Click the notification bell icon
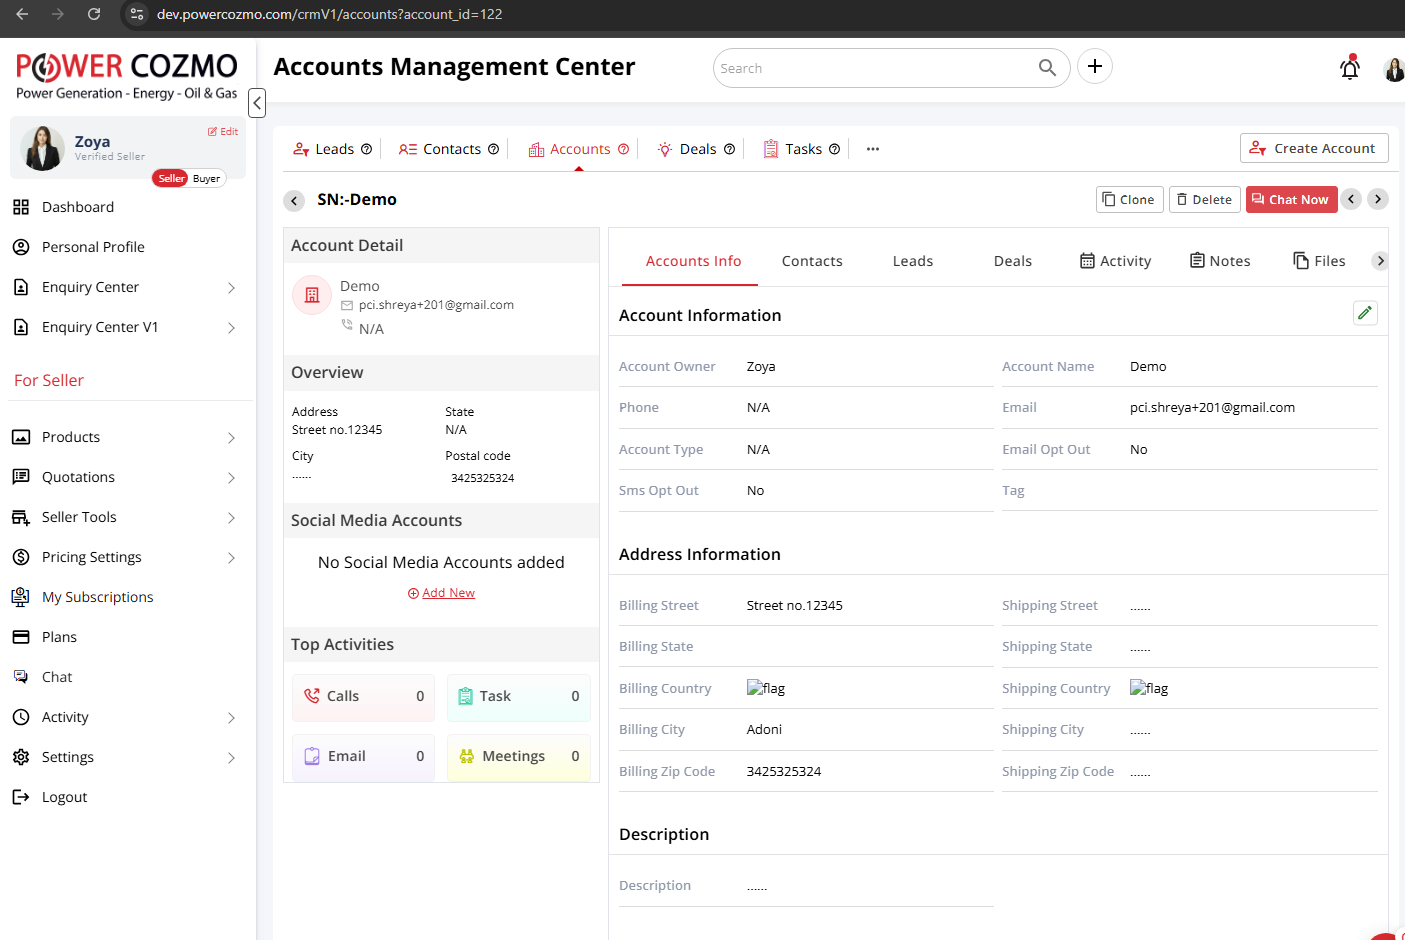The height and width of the screenshot is (940, 1405). click(x=1349, y=68)
